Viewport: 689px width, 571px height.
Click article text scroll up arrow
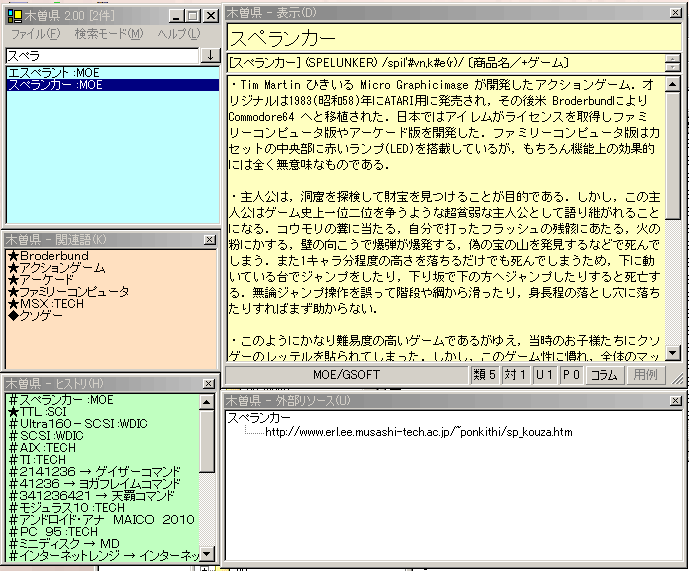[673, 84]
